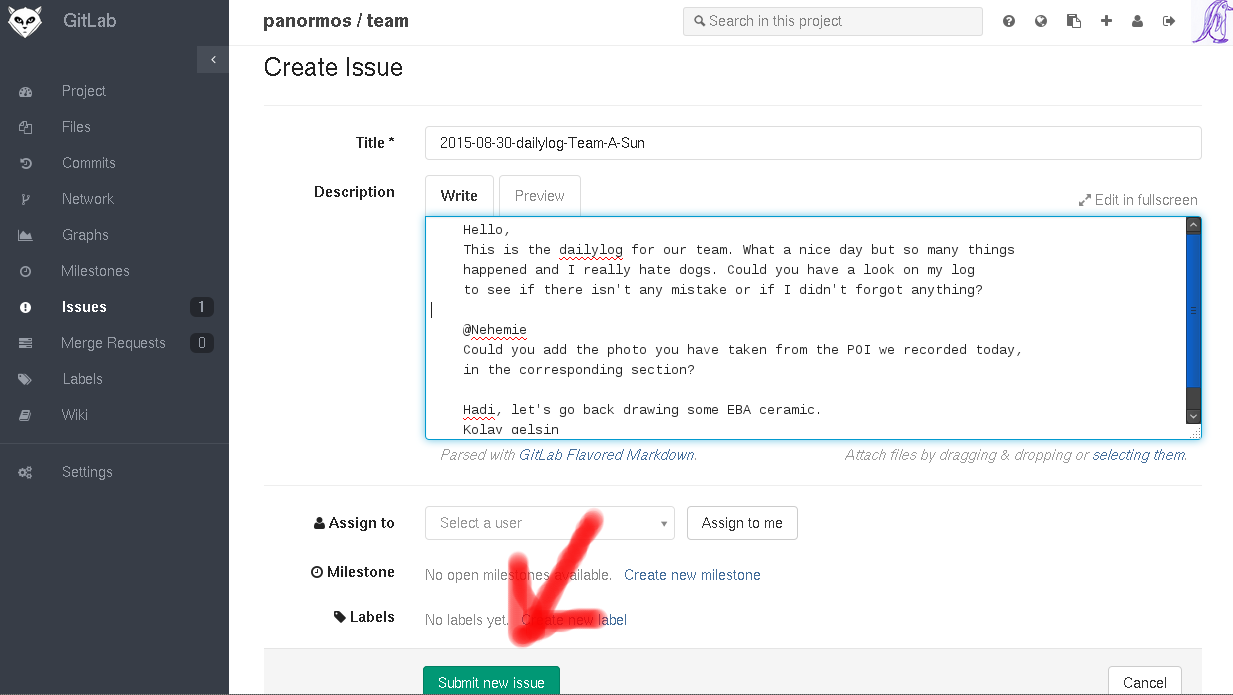The height and width of the screenshot is (695, 1233).
Task: Click the penguin user avatar
Action: (x=1211, y=22)
